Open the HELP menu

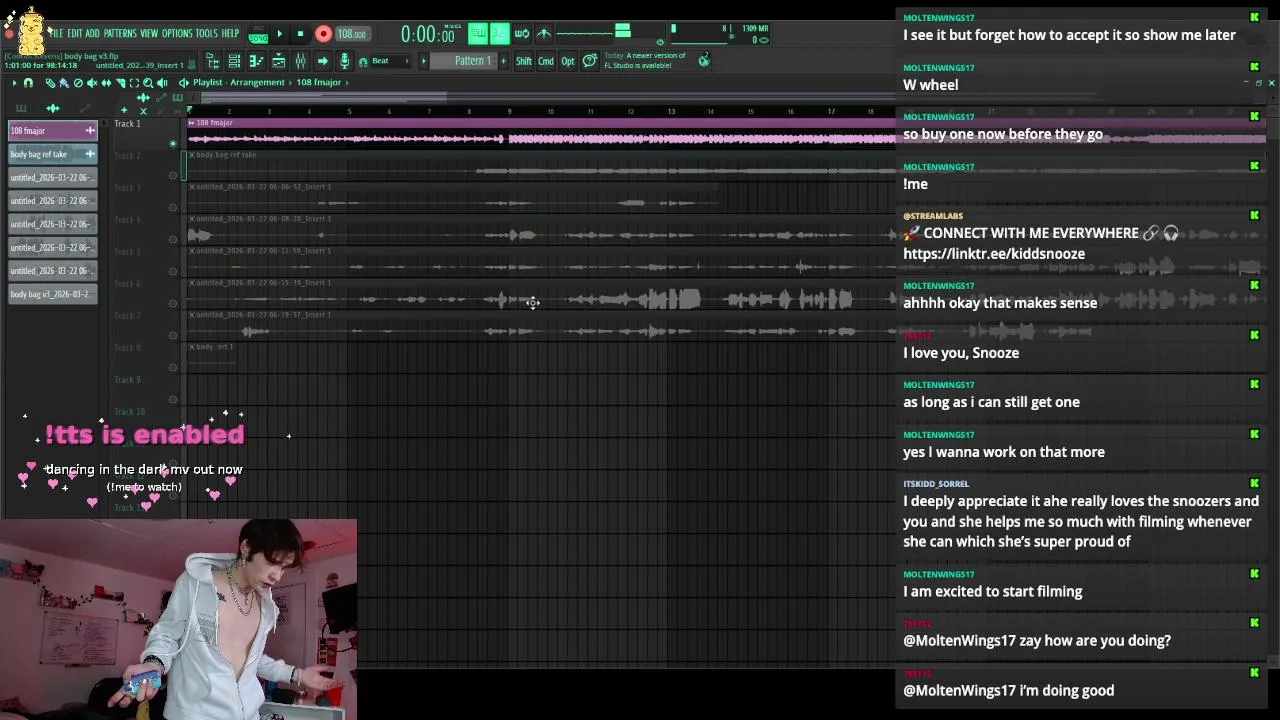click(x=230, y=33)
